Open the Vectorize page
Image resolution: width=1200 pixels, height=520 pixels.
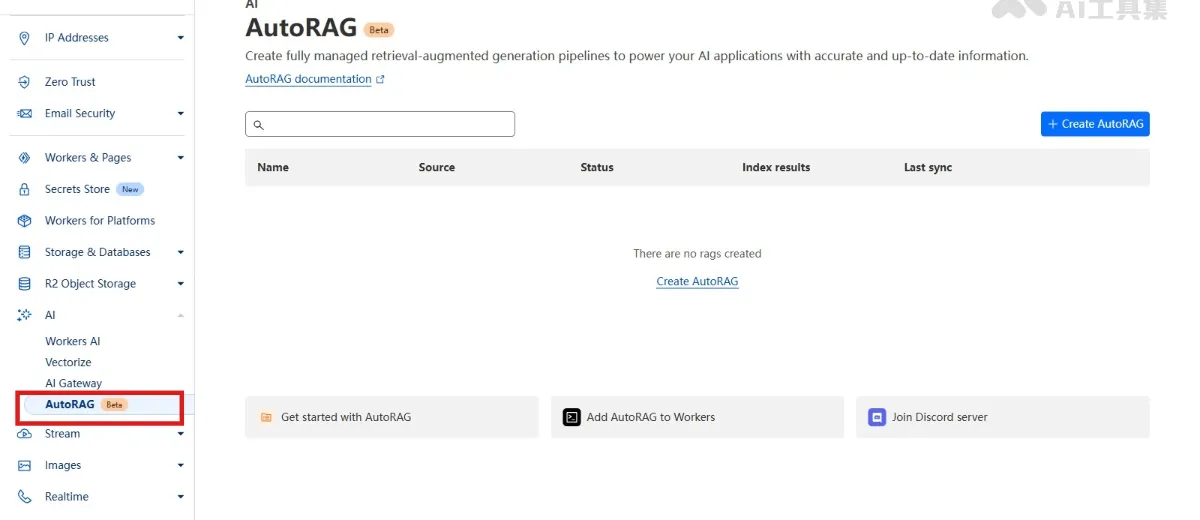[x=68, y=363]
